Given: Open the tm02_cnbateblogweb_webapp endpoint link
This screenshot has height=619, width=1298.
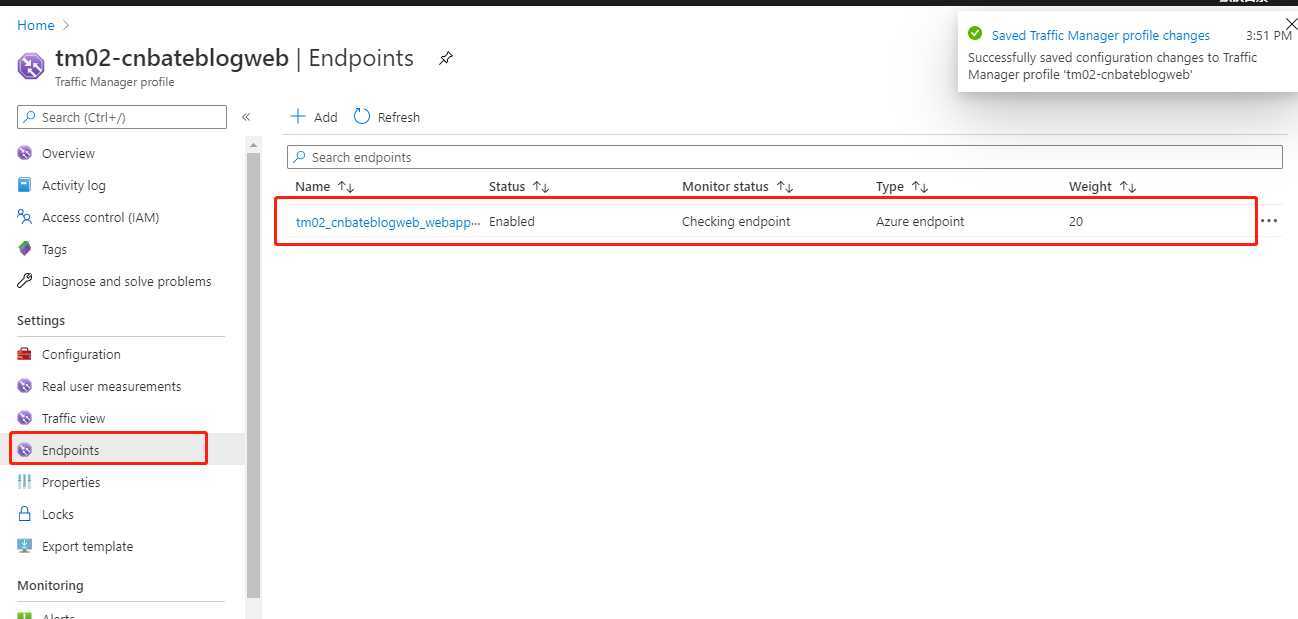Looking at the screenshot, I should coord(388,222).
